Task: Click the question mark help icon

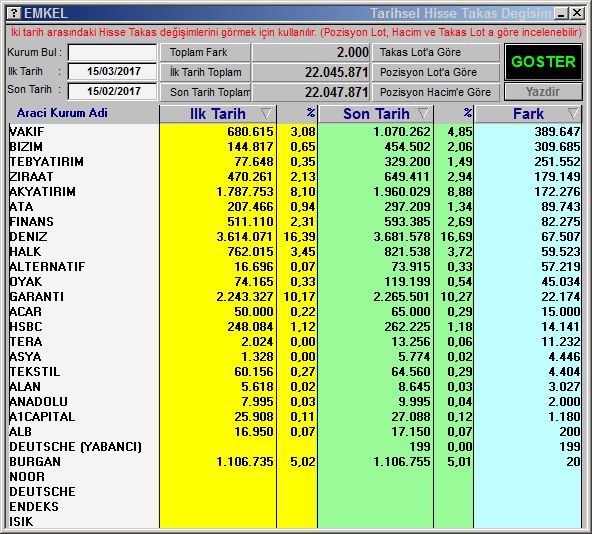Action: coord(13,14)
